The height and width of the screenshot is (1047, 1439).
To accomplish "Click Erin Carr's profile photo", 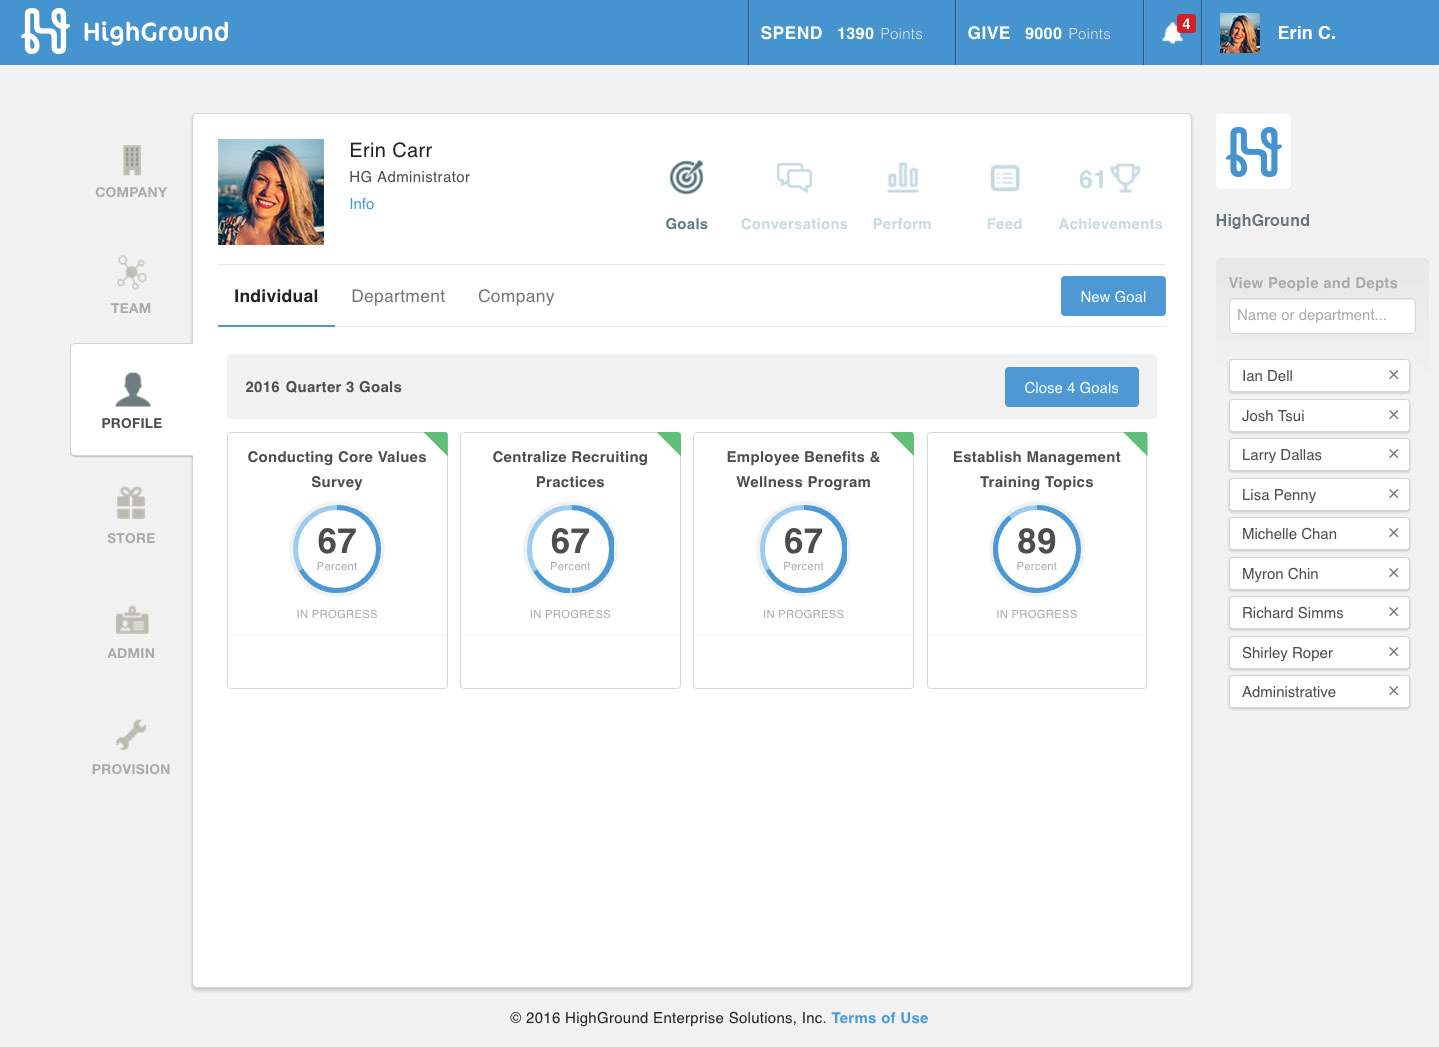I will [x=271, y=192].
